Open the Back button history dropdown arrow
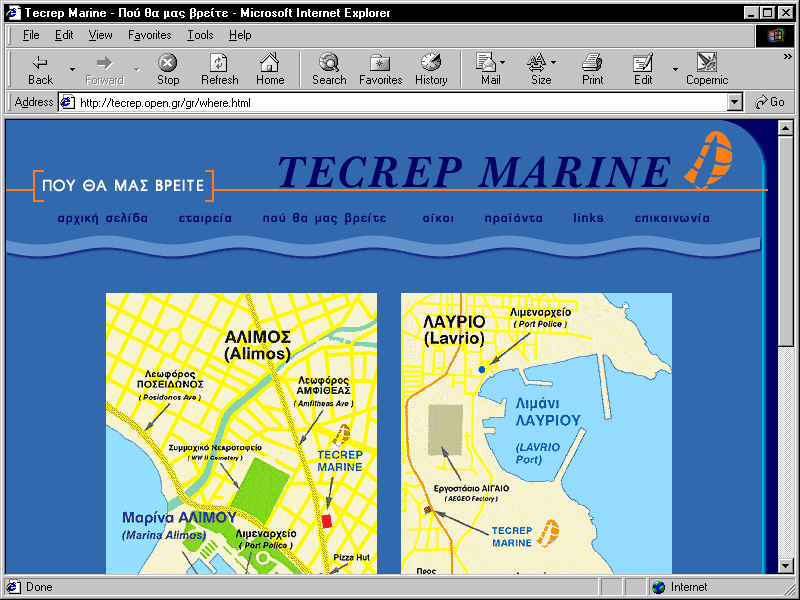 (x=72, y=69)
